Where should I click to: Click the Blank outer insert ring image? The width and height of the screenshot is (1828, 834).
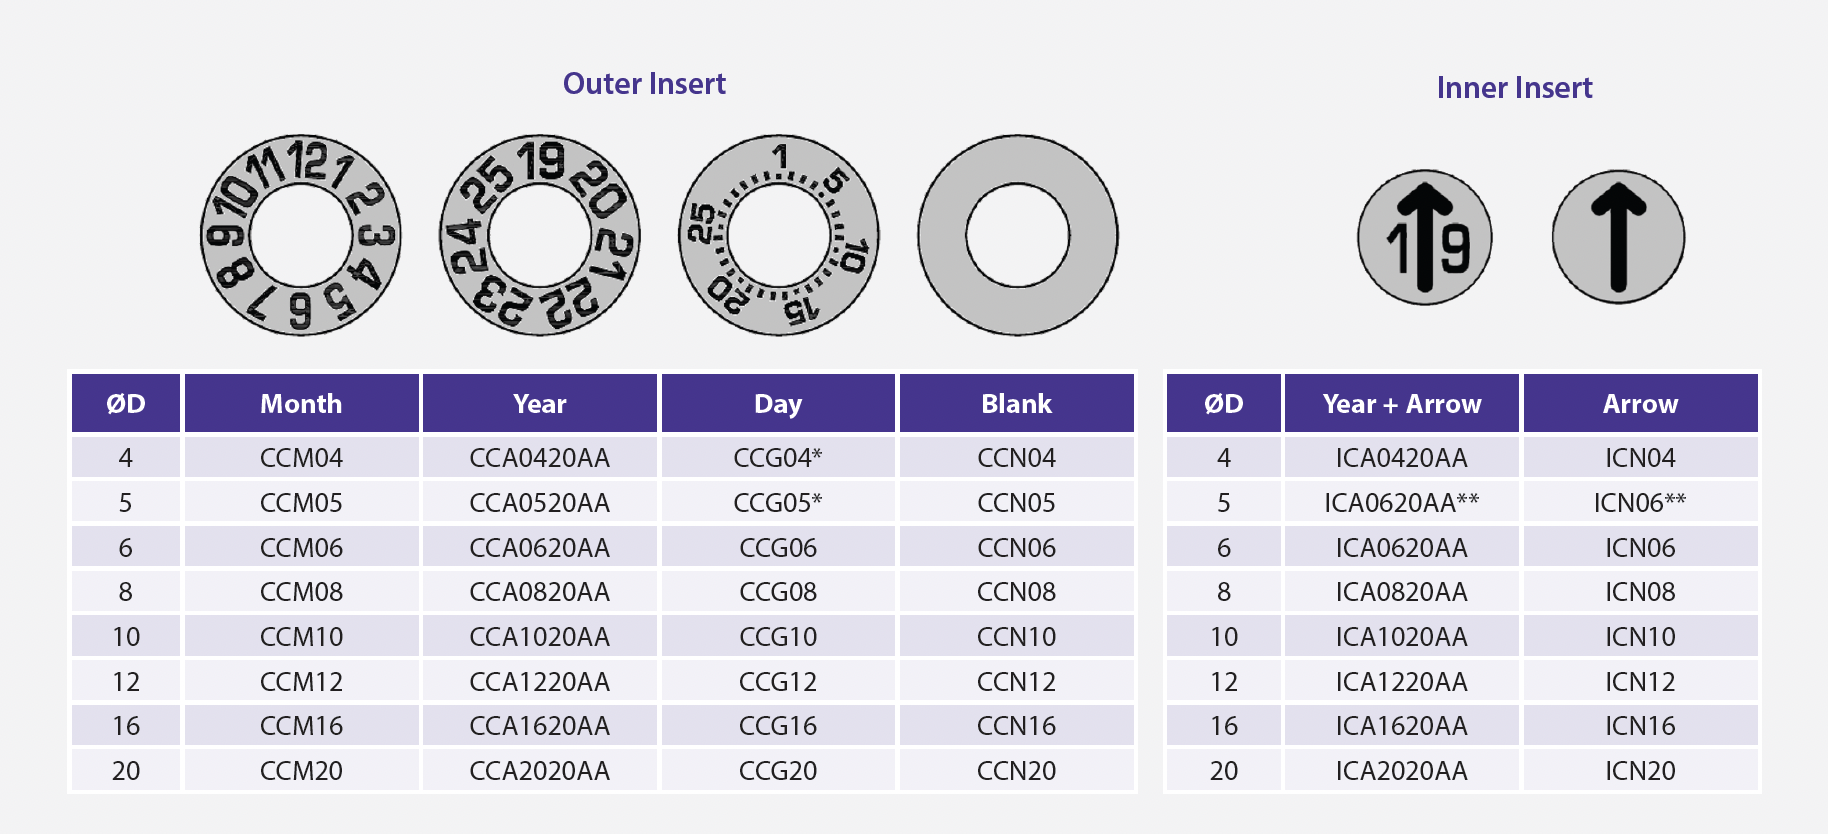(1018, 235)
